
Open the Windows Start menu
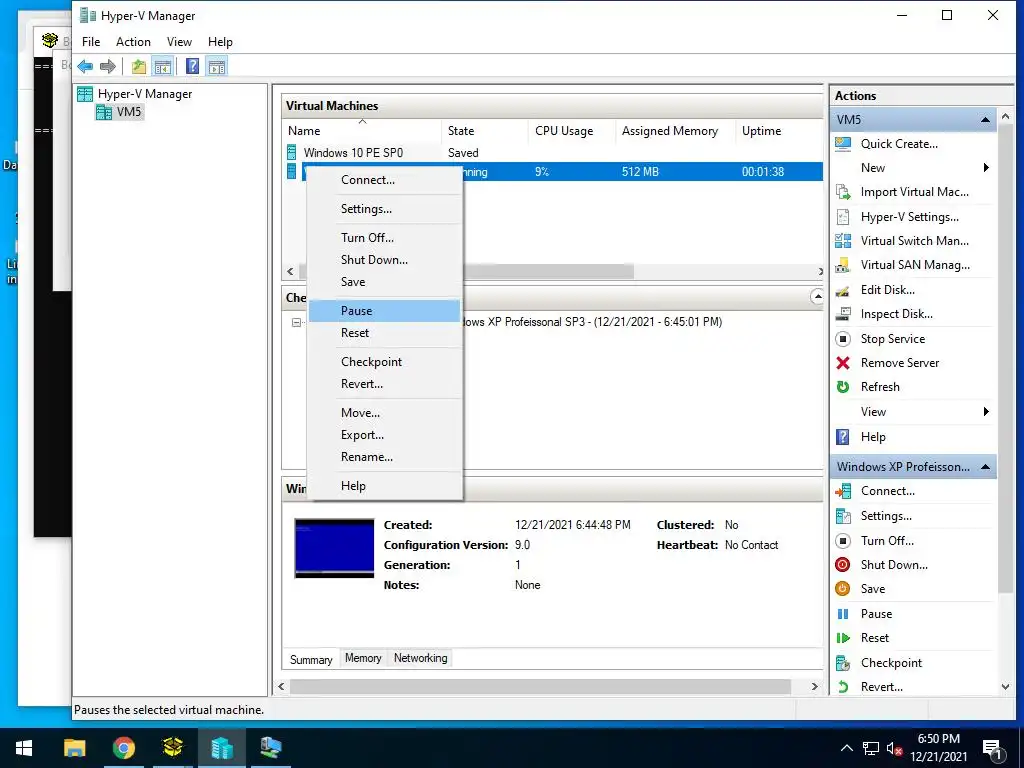pos(24,748)
